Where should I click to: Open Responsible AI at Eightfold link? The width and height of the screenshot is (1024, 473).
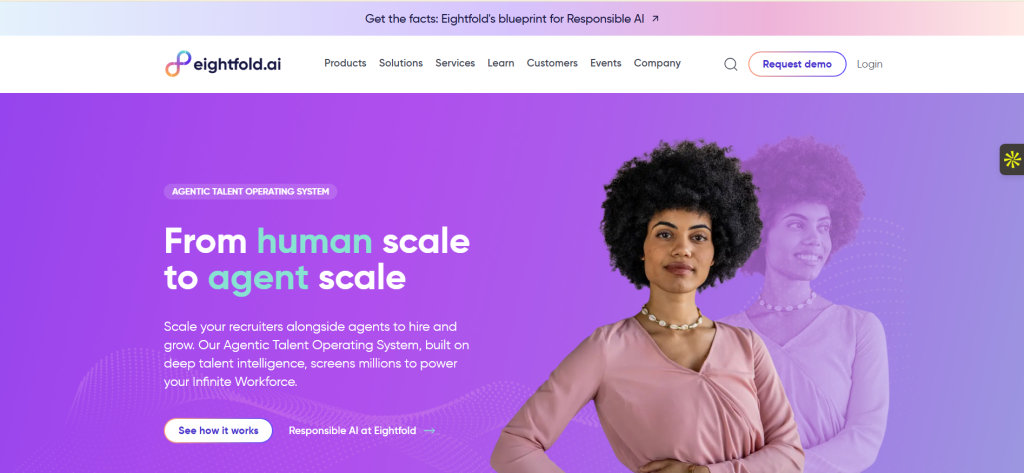point(352,431)
